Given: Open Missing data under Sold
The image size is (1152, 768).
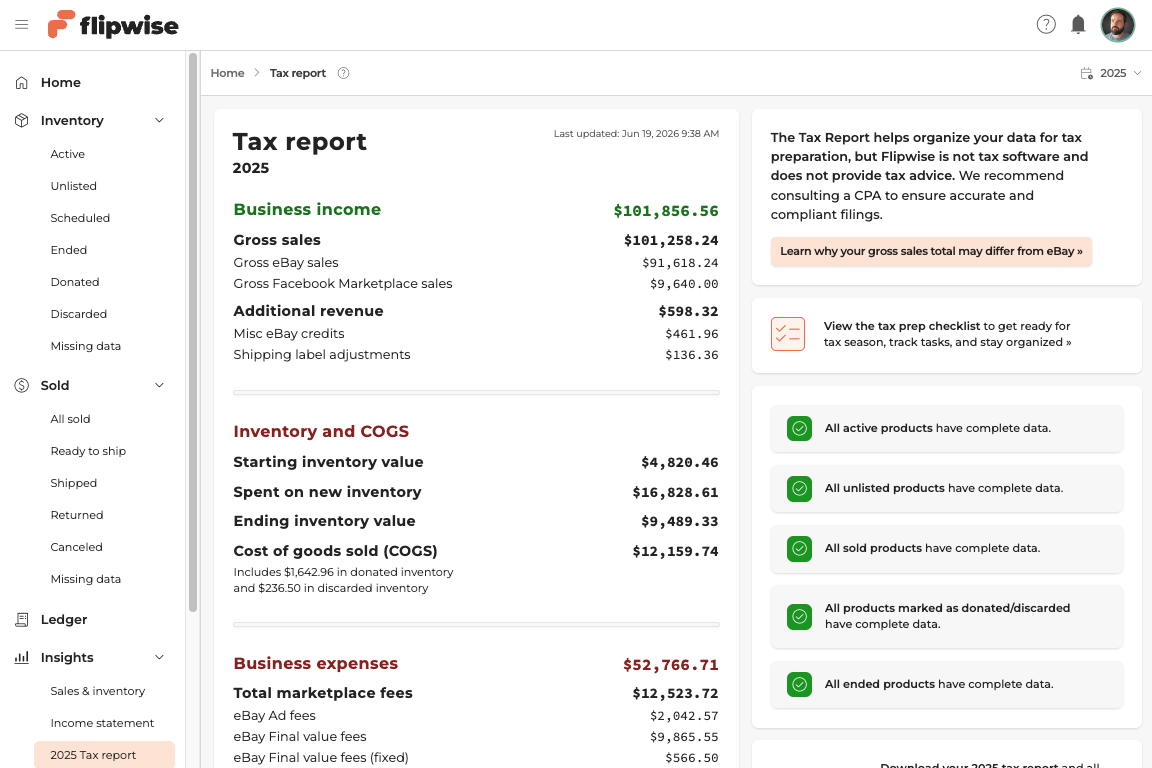Looking at the screenshot, I should point(85,579).
